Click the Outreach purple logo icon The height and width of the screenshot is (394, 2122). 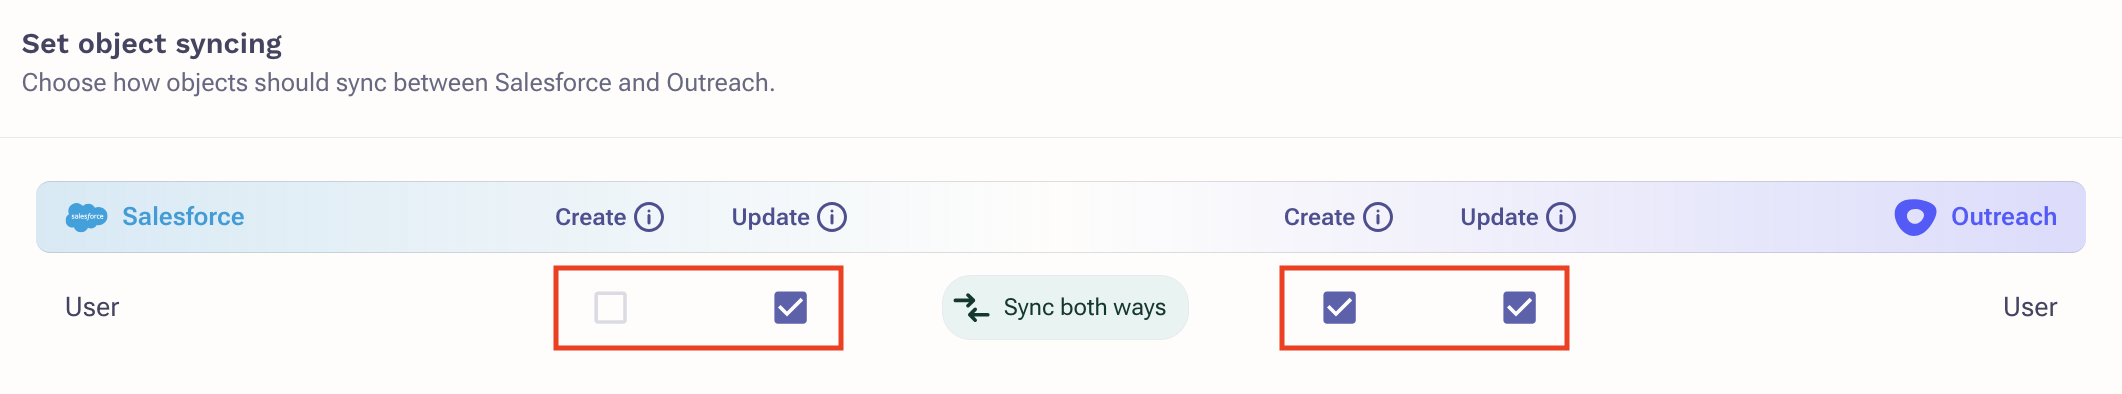click(1915, 217)
